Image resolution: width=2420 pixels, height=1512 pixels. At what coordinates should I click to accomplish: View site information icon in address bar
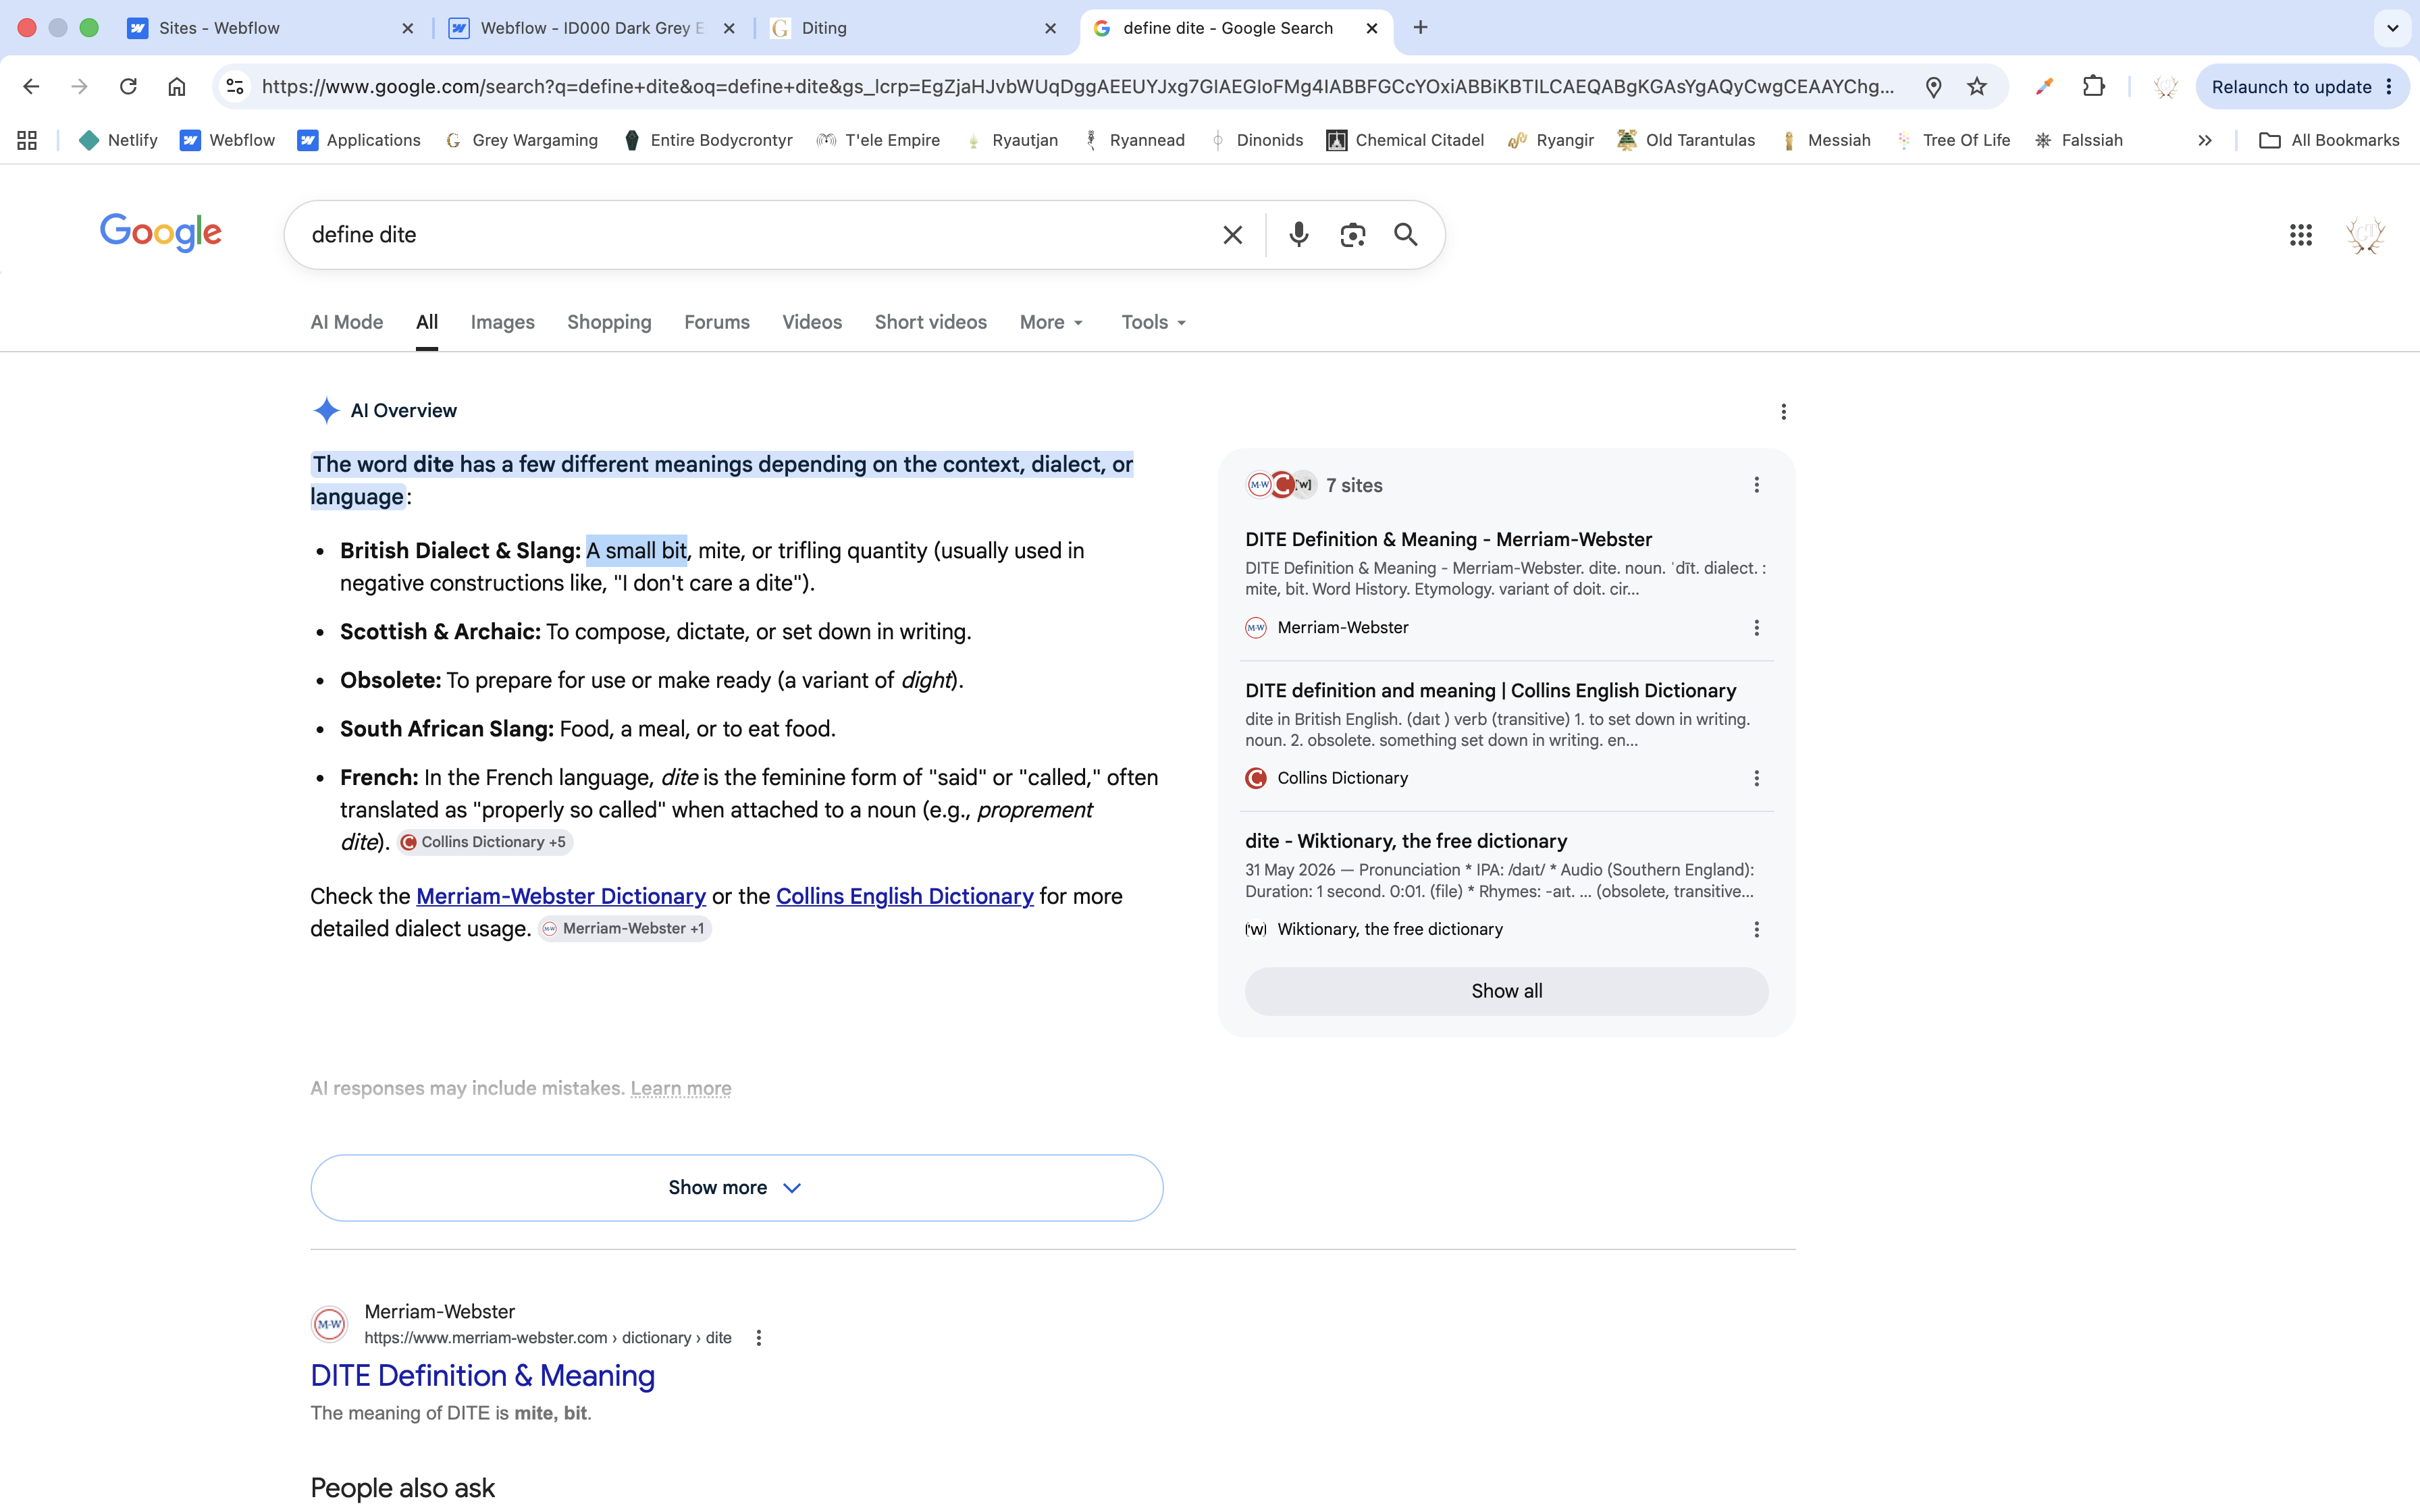(x=235, y=87)
